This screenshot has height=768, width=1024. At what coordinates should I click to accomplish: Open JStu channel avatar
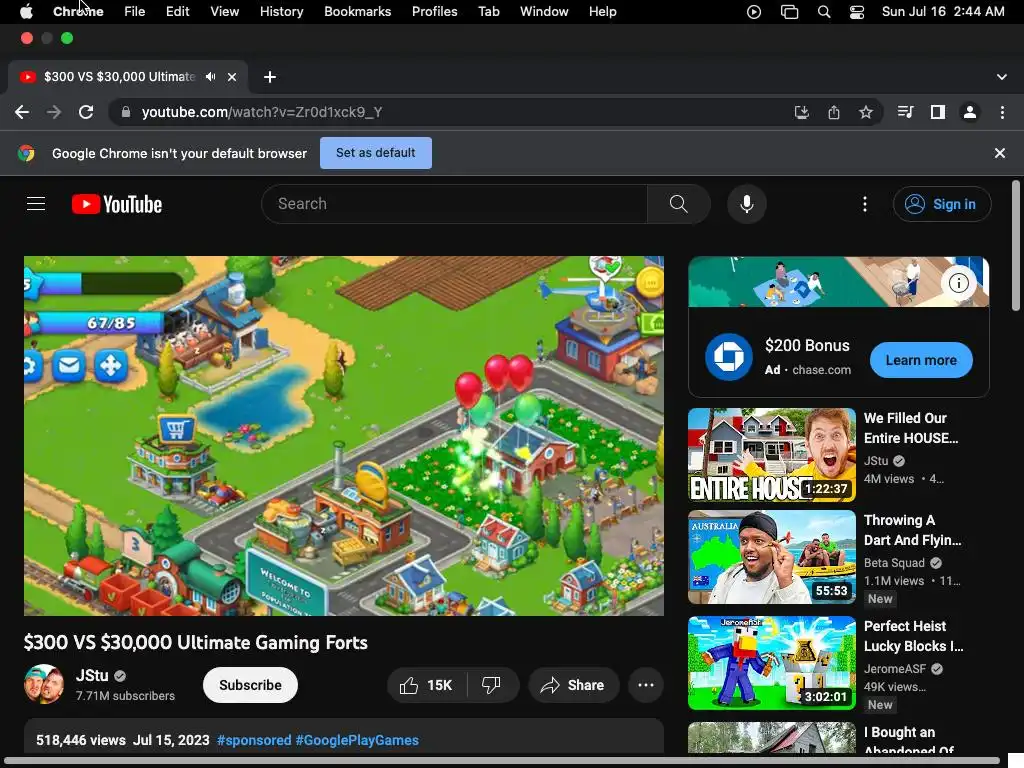tap(44, 684)
